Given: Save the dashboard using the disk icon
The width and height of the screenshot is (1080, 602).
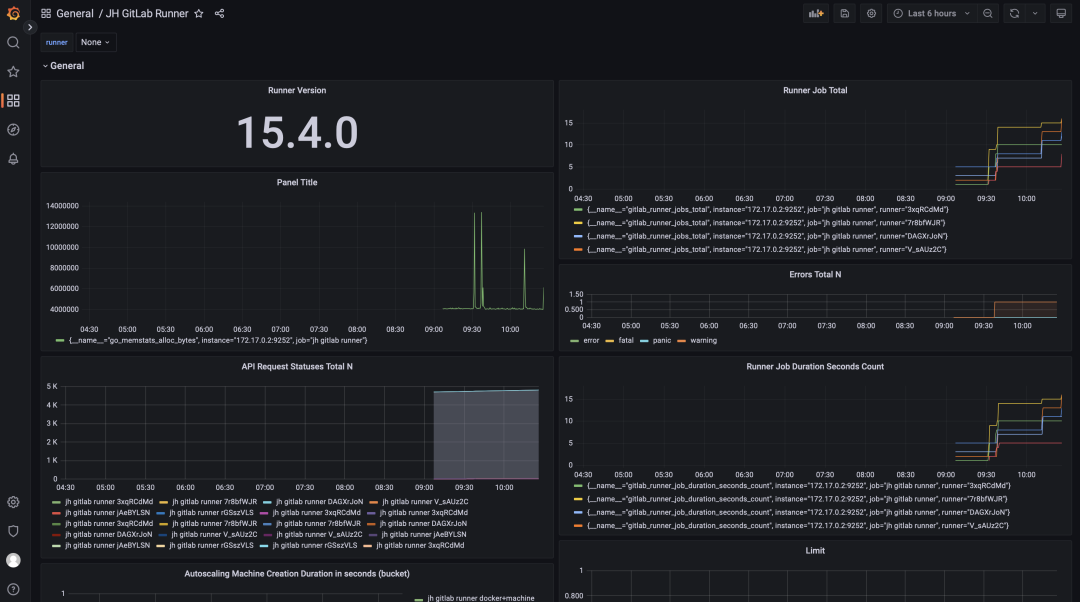Looking at the screenshot, I should [844, 13].
